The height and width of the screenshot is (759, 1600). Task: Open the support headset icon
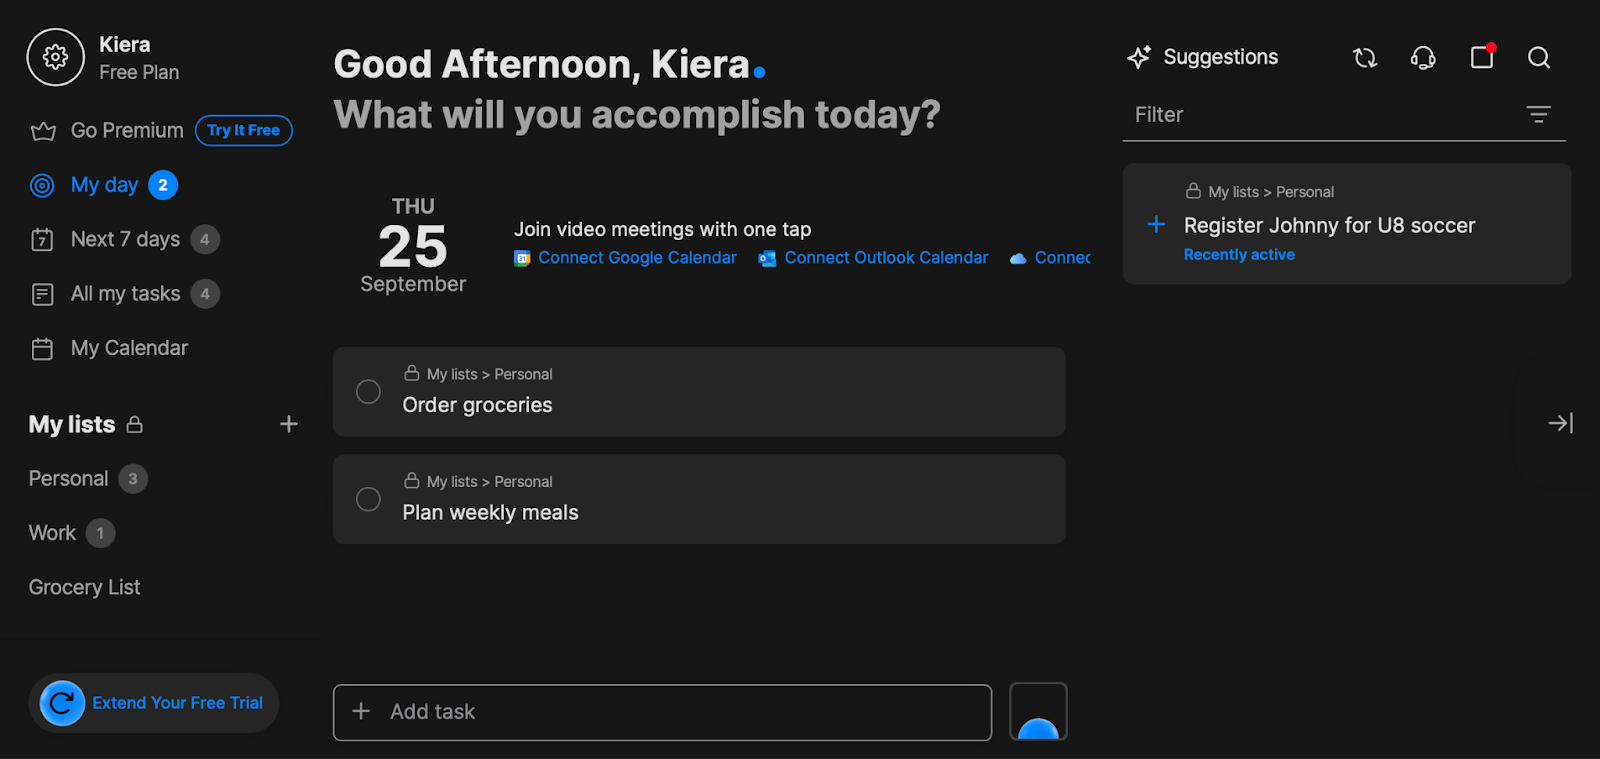click(x=1423, y=58)
